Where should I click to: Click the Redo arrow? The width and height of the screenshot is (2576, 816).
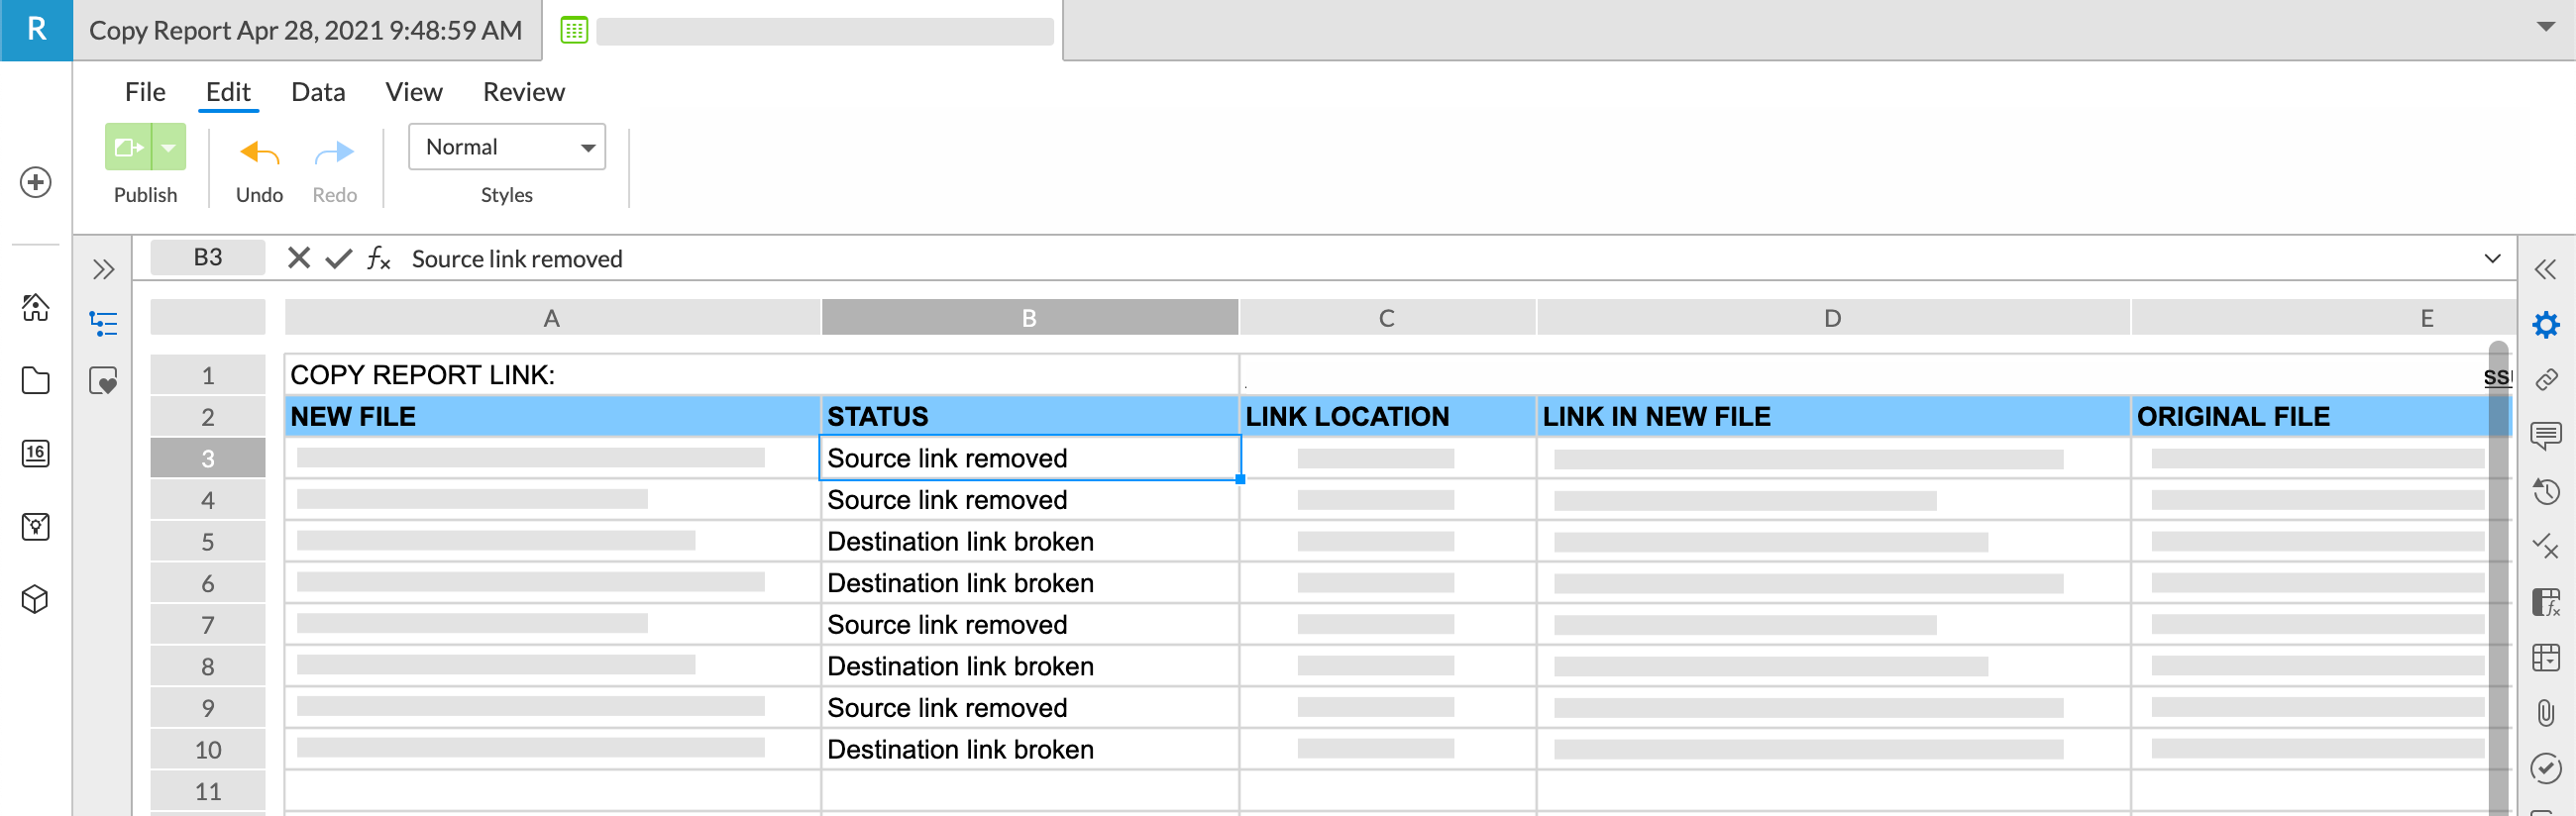[x=334, y=152]
